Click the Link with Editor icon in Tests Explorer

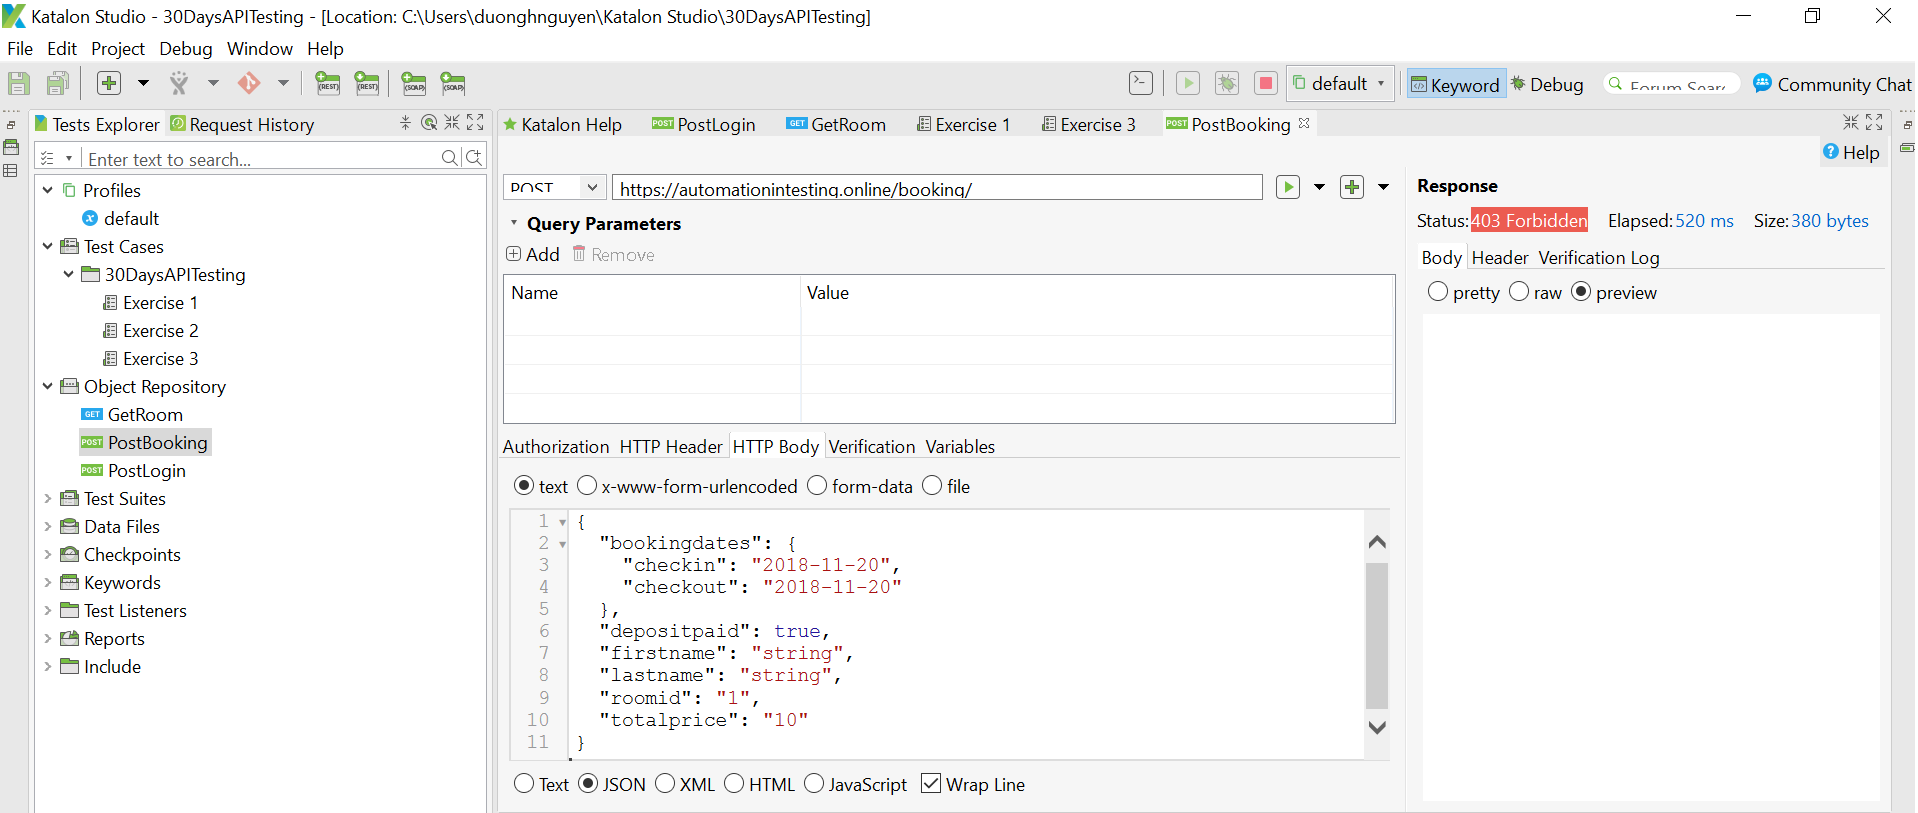point(429,123)
